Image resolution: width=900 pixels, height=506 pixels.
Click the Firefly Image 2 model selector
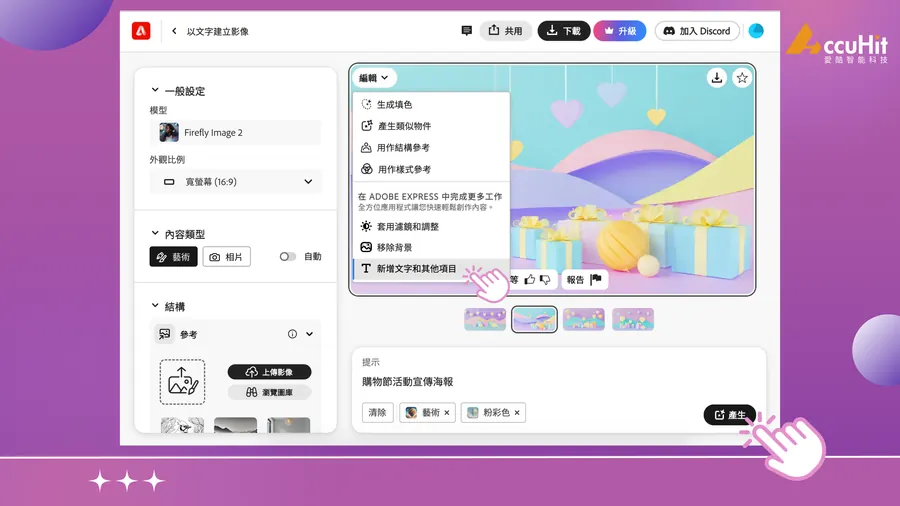pos(235,133)
